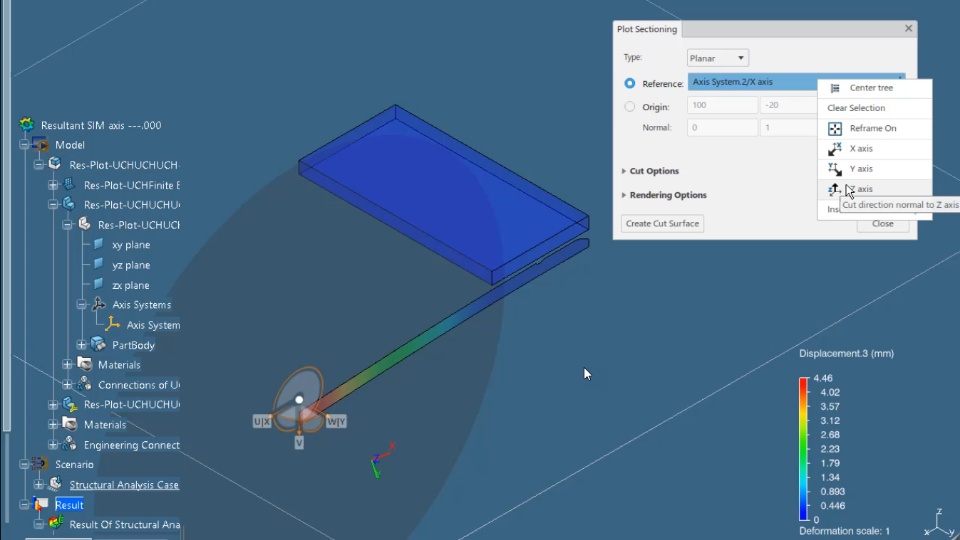Image resolution: width=960 pixels, height=540 pixels.
Task: Click the Displacement.3 (mm) legend title
Action: click(x=846, y=353)
